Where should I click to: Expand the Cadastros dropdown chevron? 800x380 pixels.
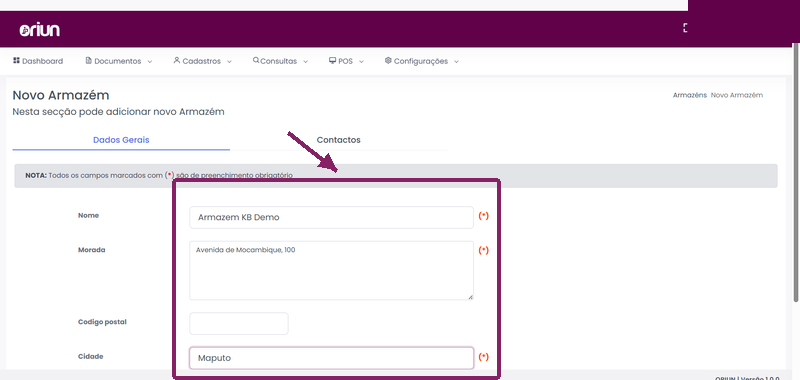pos(229,62)
